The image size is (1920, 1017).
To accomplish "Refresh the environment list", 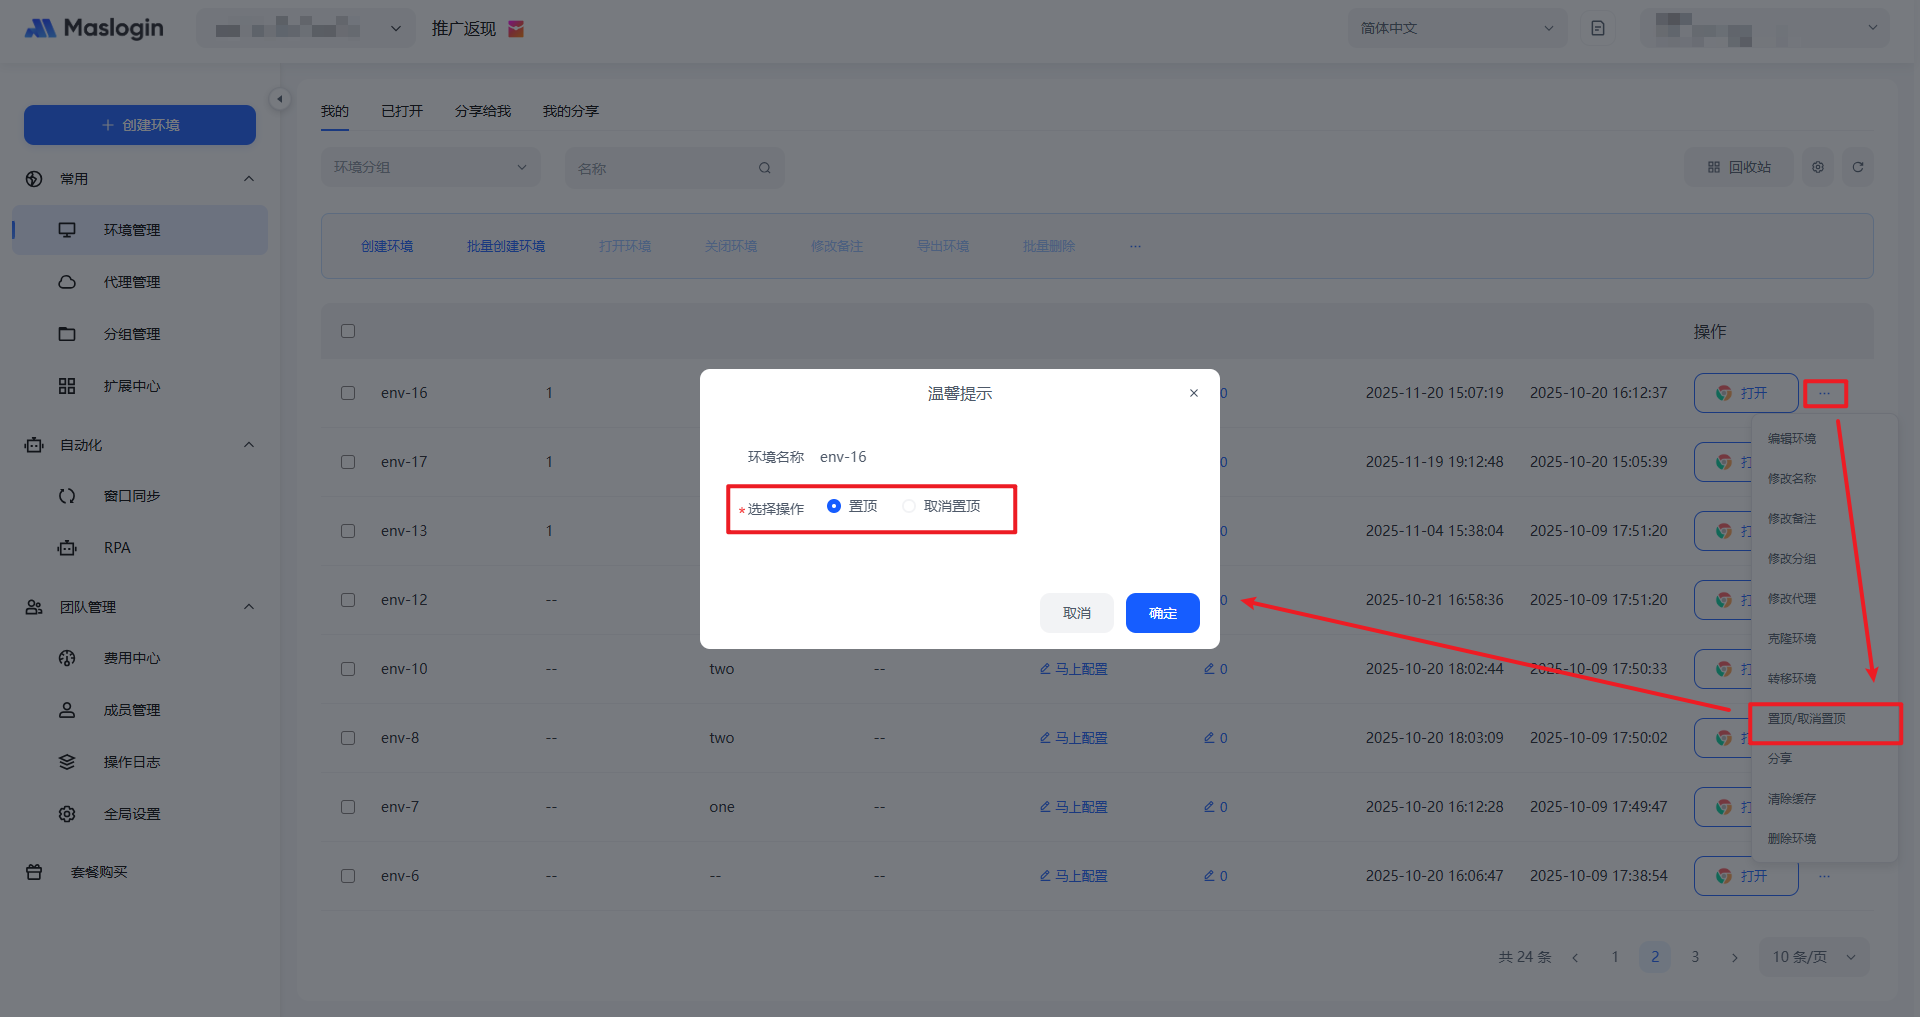I will coord(1858,167).
